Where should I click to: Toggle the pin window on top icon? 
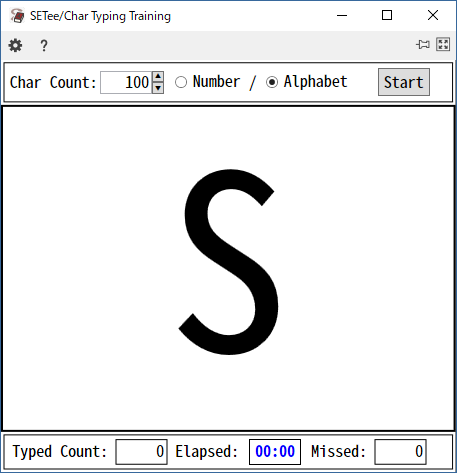[423, 44]
